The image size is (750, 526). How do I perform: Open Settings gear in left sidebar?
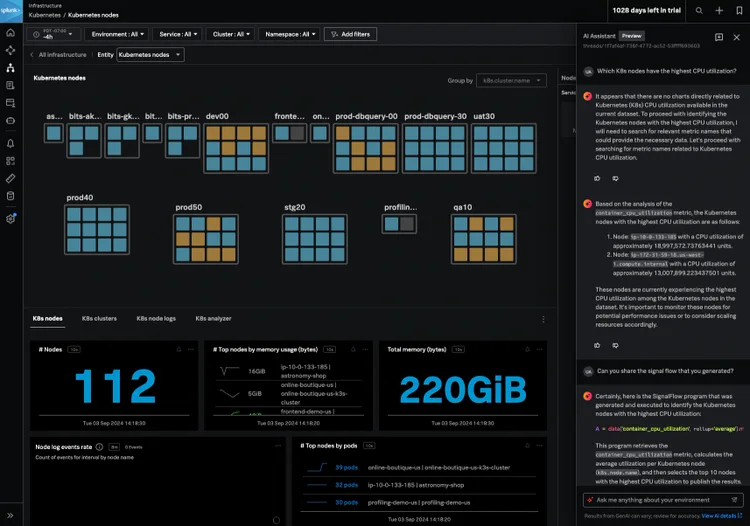10,218
